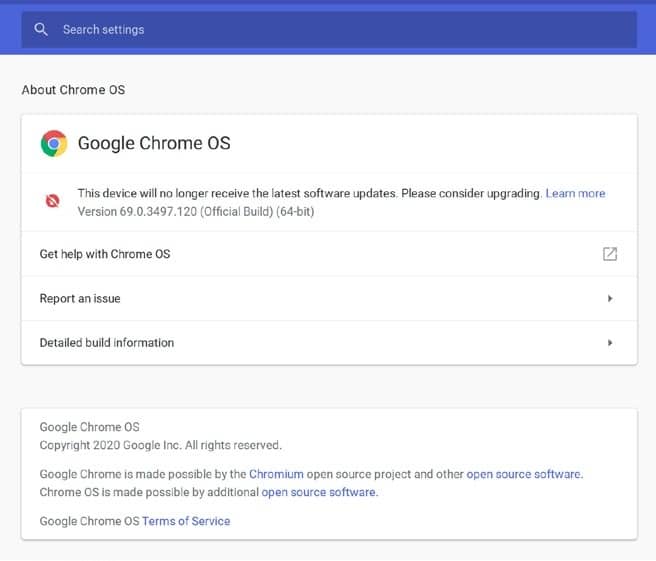The height and width of the screenshot is (561, 656).
Task: Expand the Report an issue arrow
Action: point(610,298)
